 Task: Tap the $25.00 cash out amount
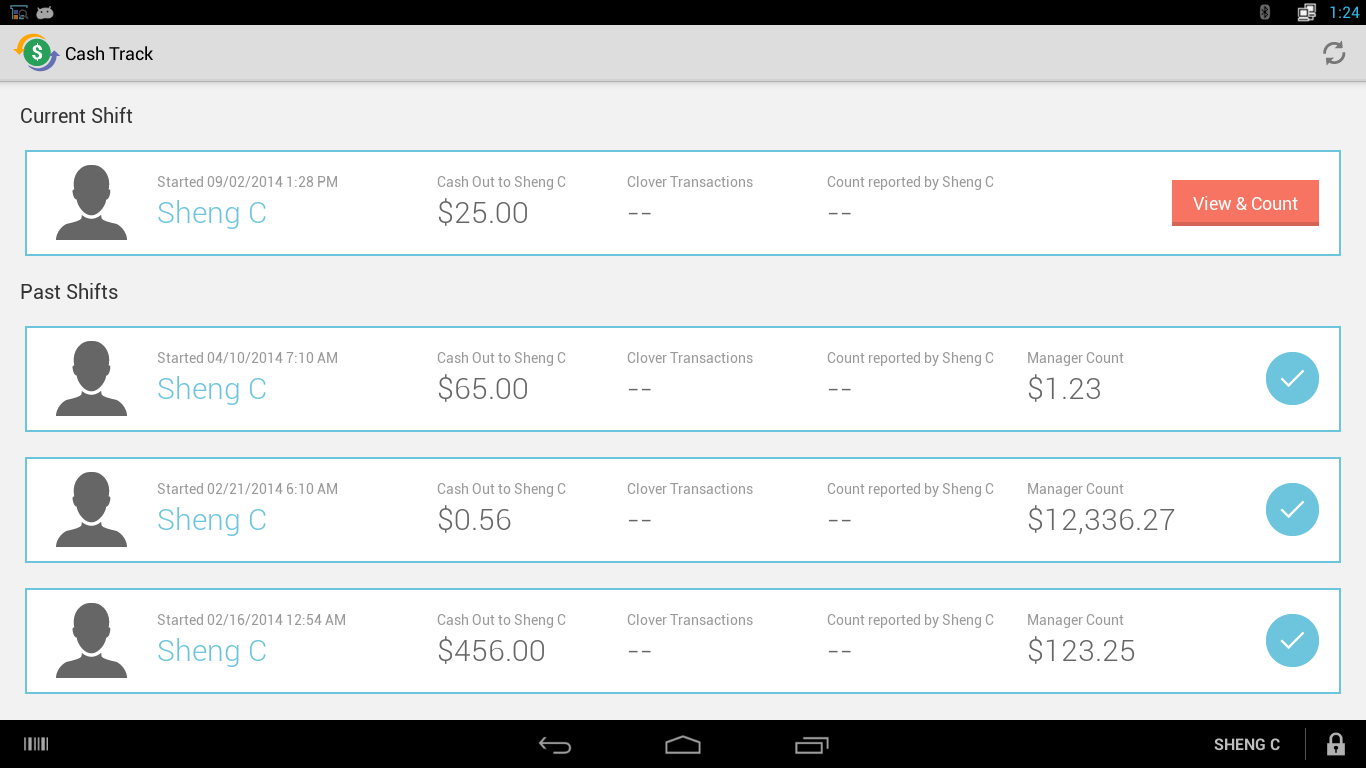pyautogui.click(x=482, y=213)
